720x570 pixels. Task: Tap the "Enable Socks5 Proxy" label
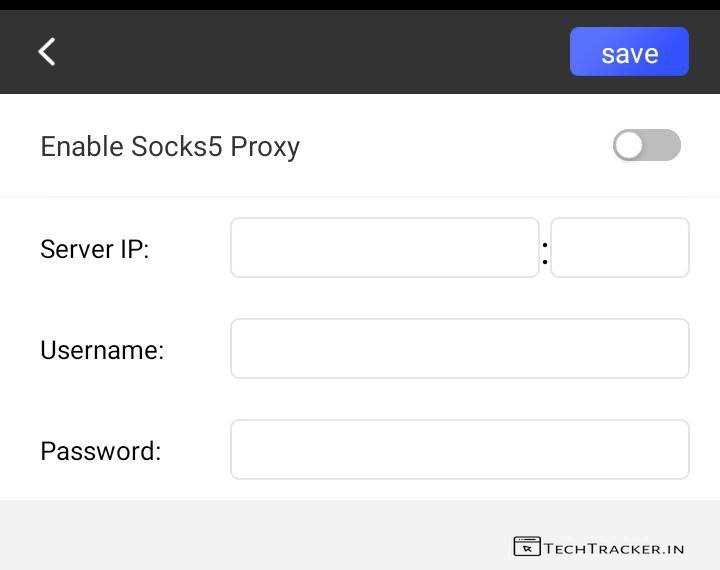[170, 147]
